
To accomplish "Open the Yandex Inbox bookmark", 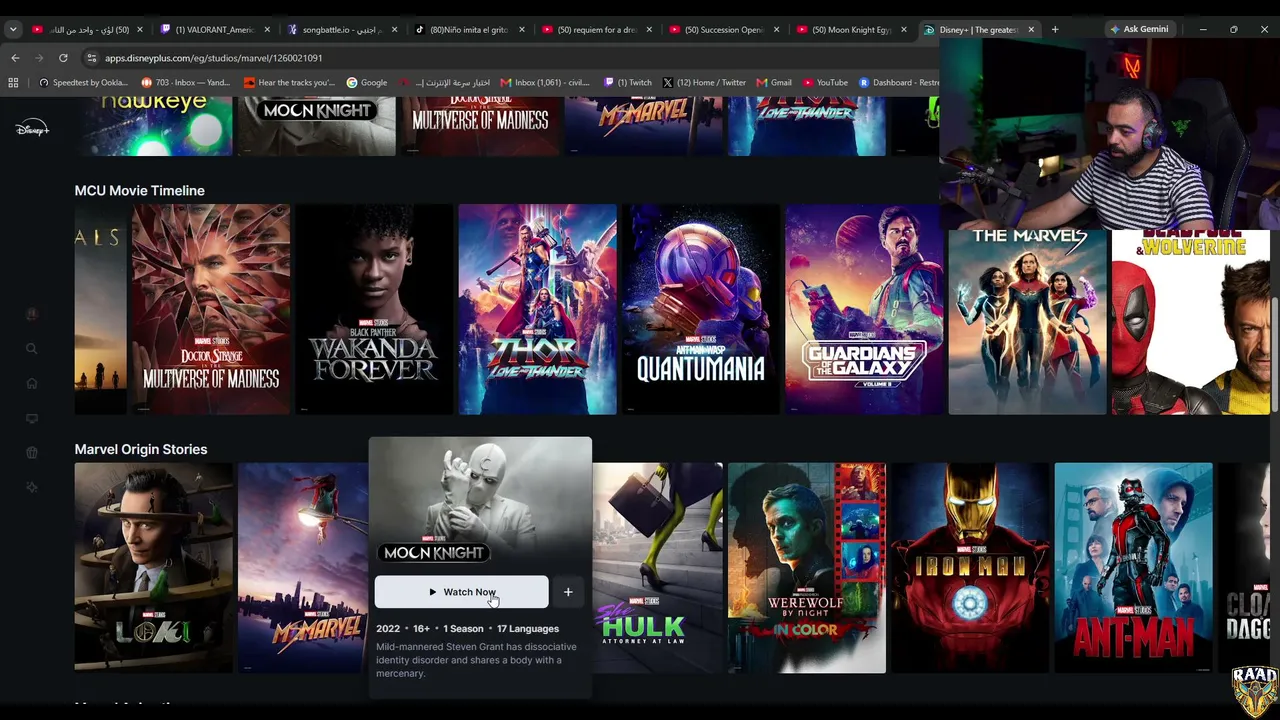I will [x=185, y=83].
